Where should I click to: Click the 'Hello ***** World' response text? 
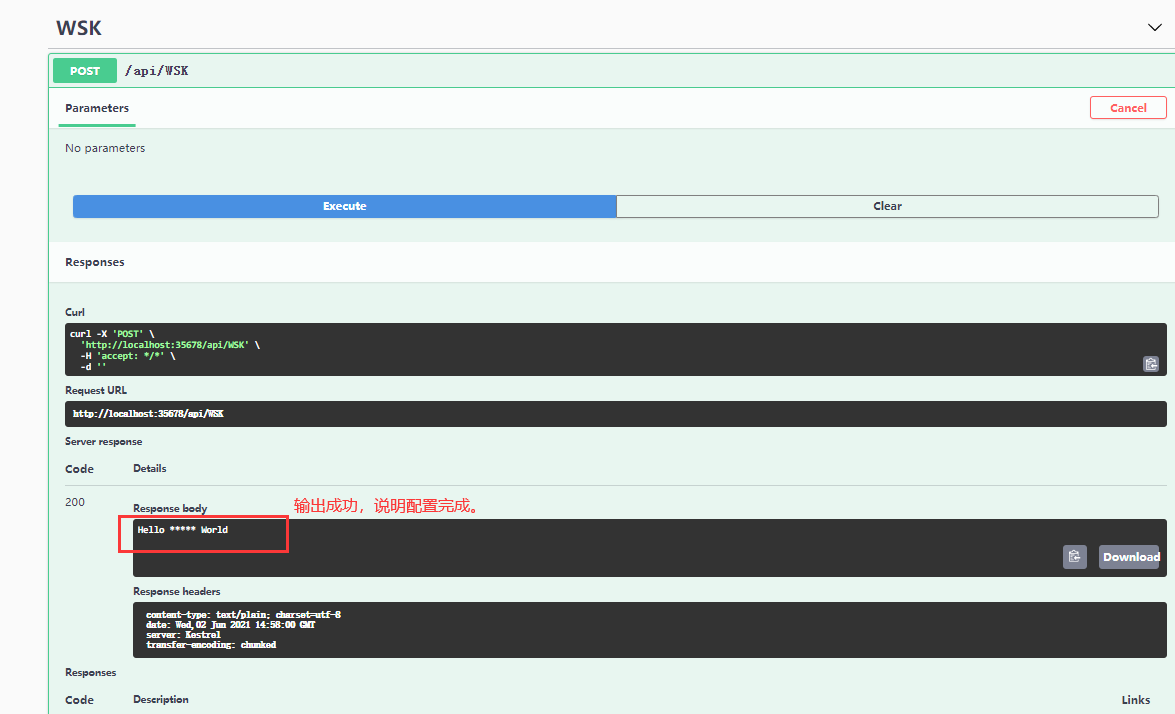tap(183, 530)
